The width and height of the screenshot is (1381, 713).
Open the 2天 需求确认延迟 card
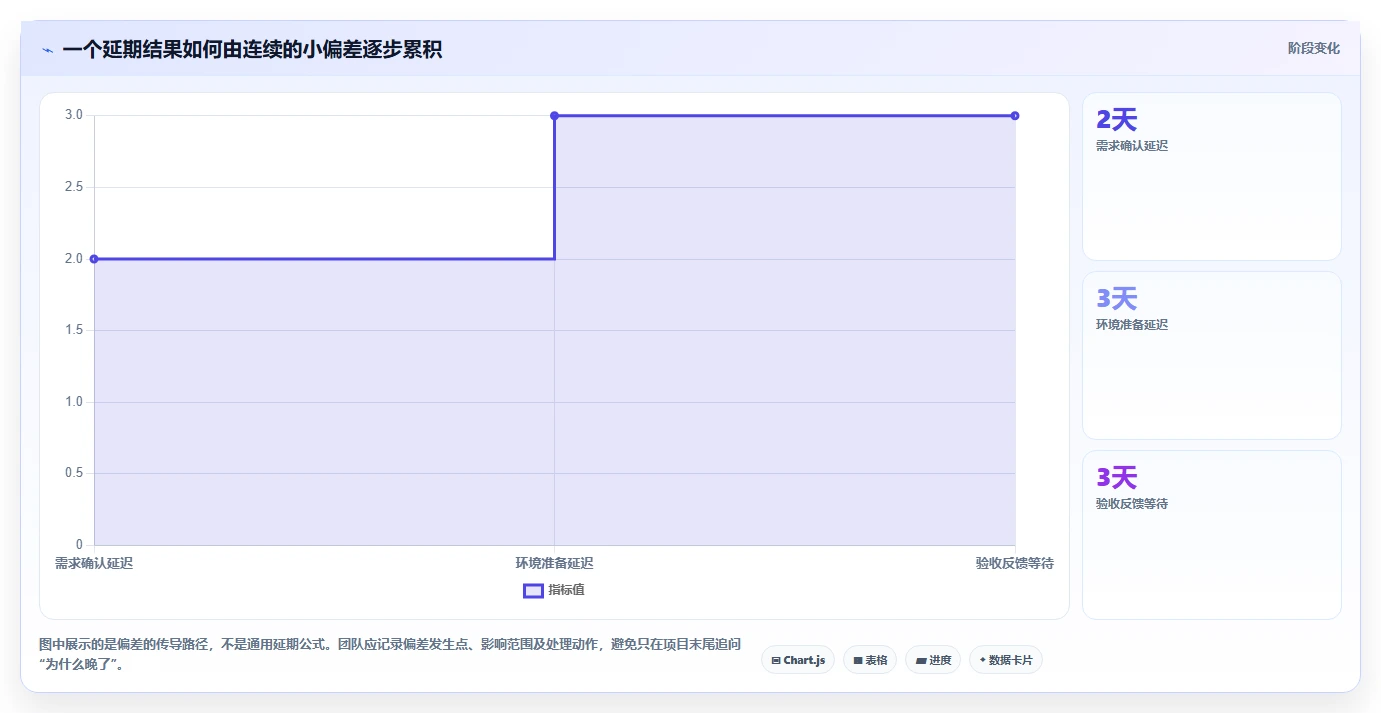(x=1211, y=177)
